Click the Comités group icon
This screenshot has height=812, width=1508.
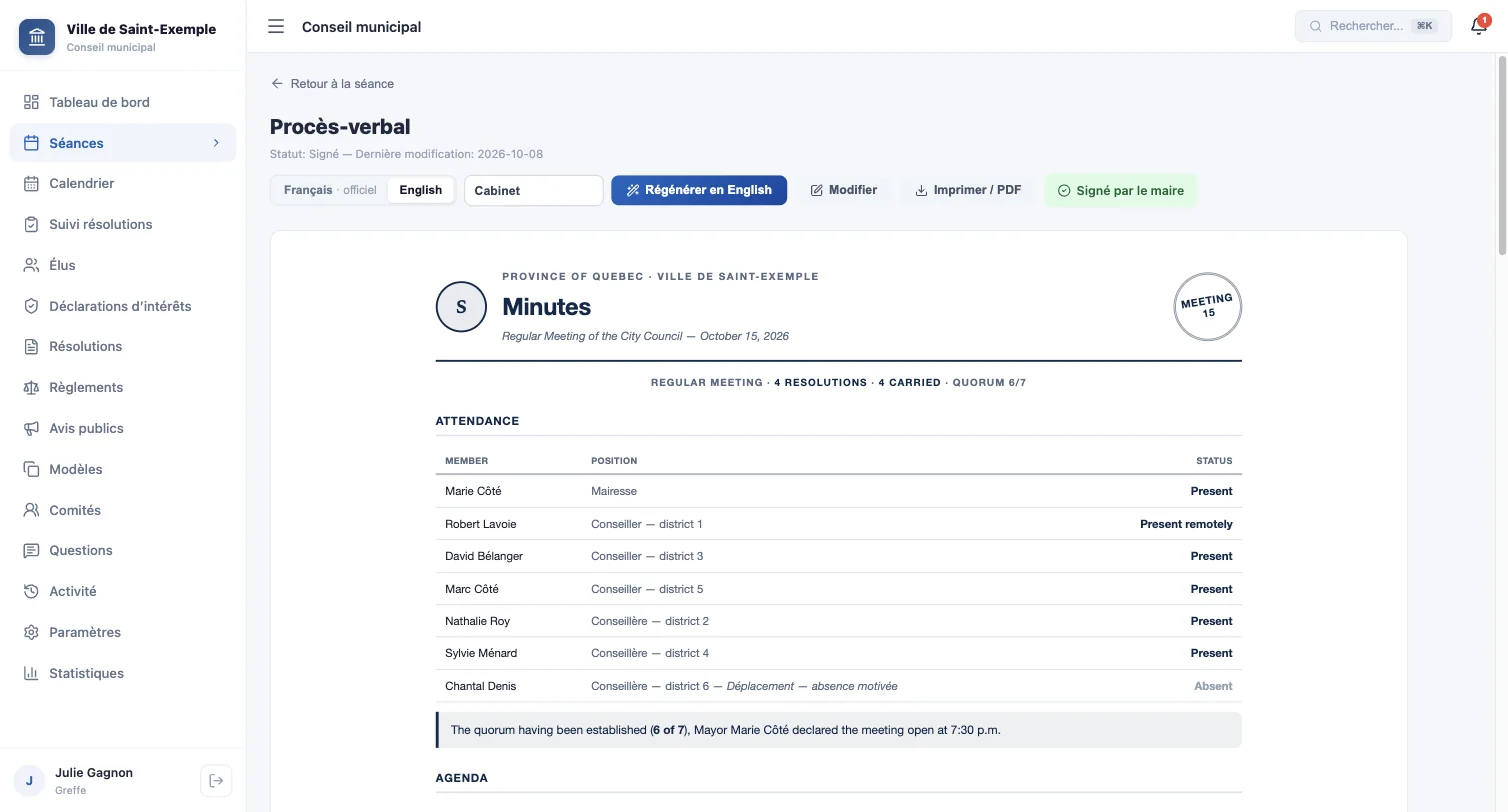click(31, 510)
